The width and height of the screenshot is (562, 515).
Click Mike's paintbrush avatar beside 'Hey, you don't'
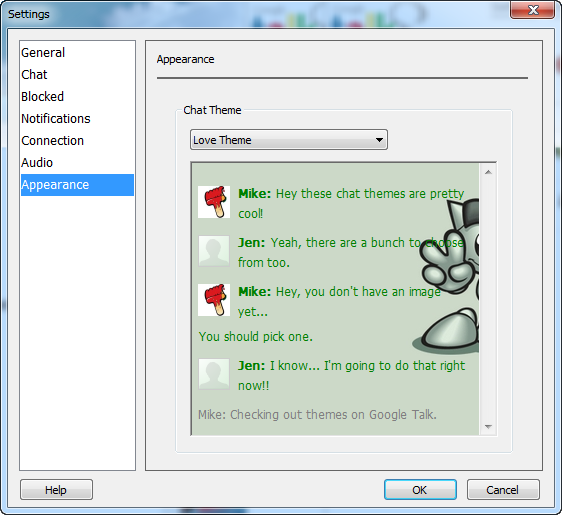[214, 300]
